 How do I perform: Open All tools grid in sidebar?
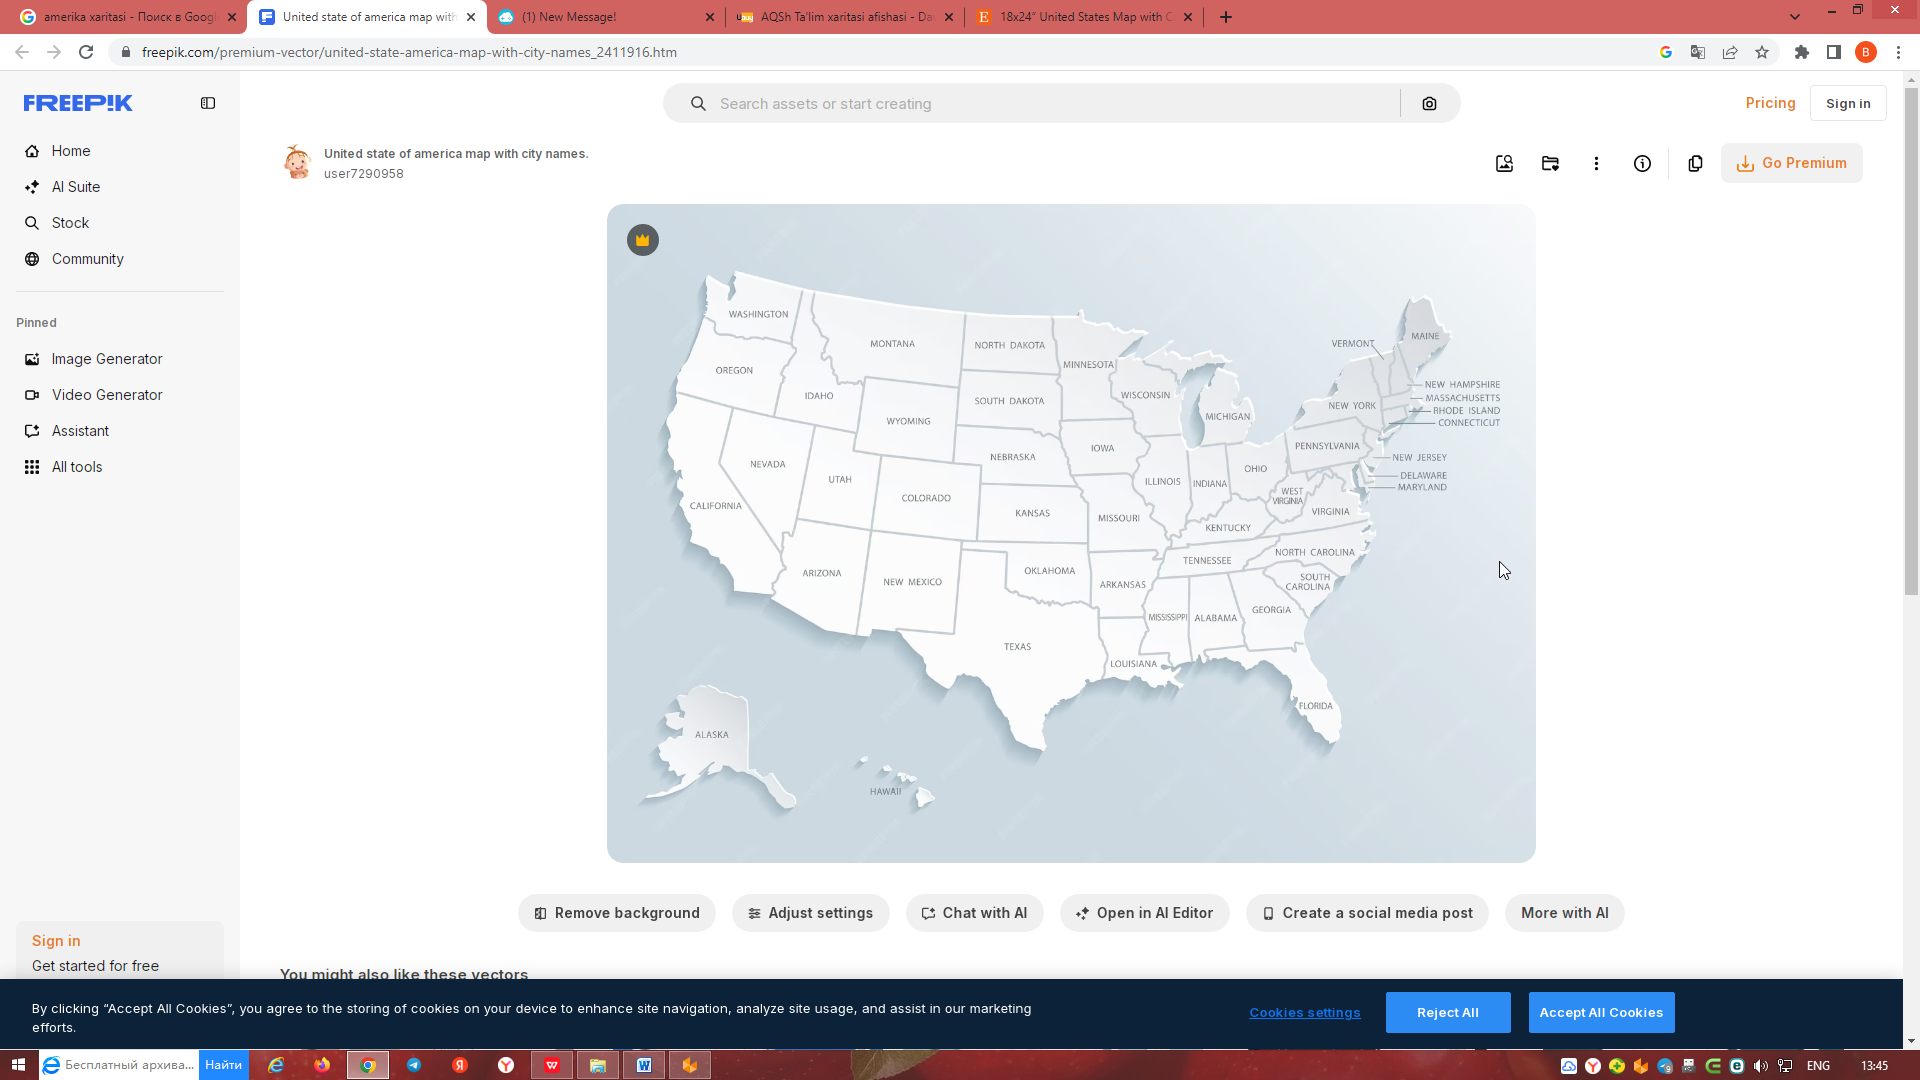point(77,467)
